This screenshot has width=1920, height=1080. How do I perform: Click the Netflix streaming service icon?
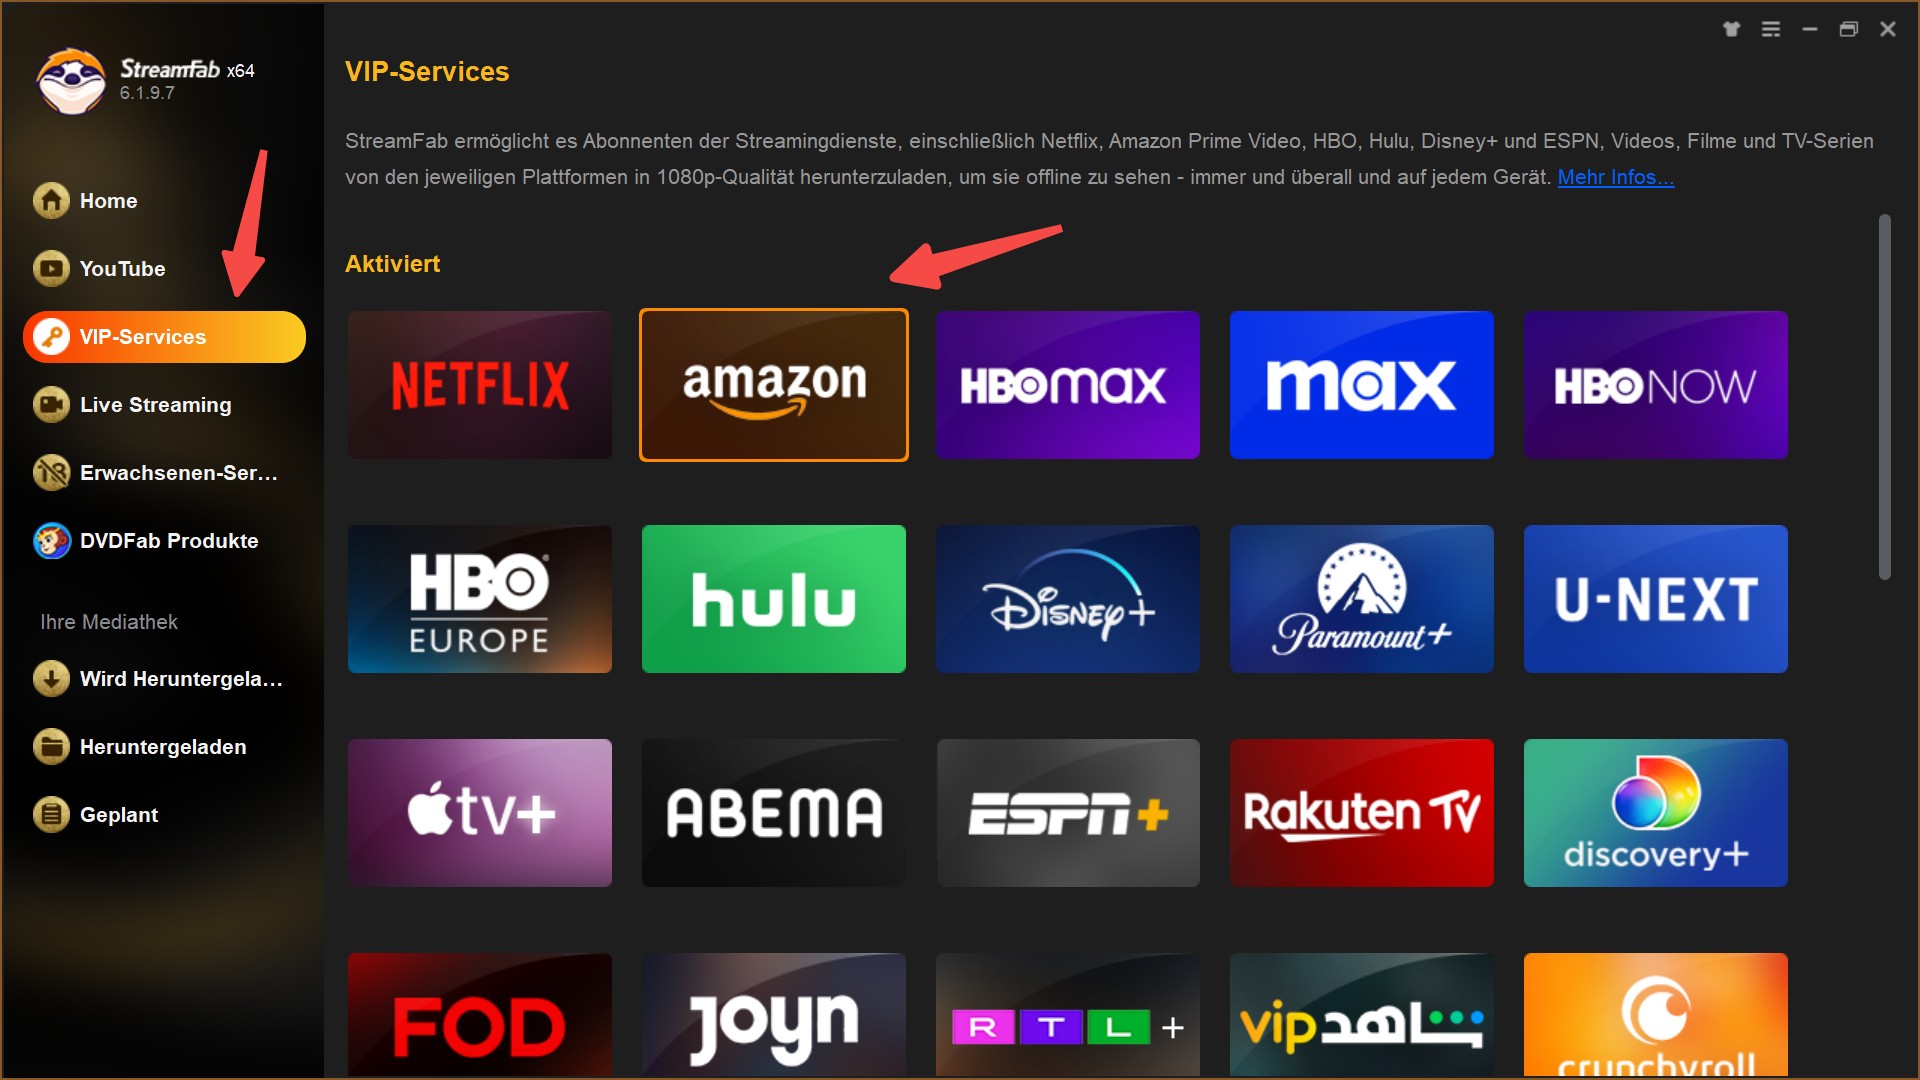[x=480, y=384]
